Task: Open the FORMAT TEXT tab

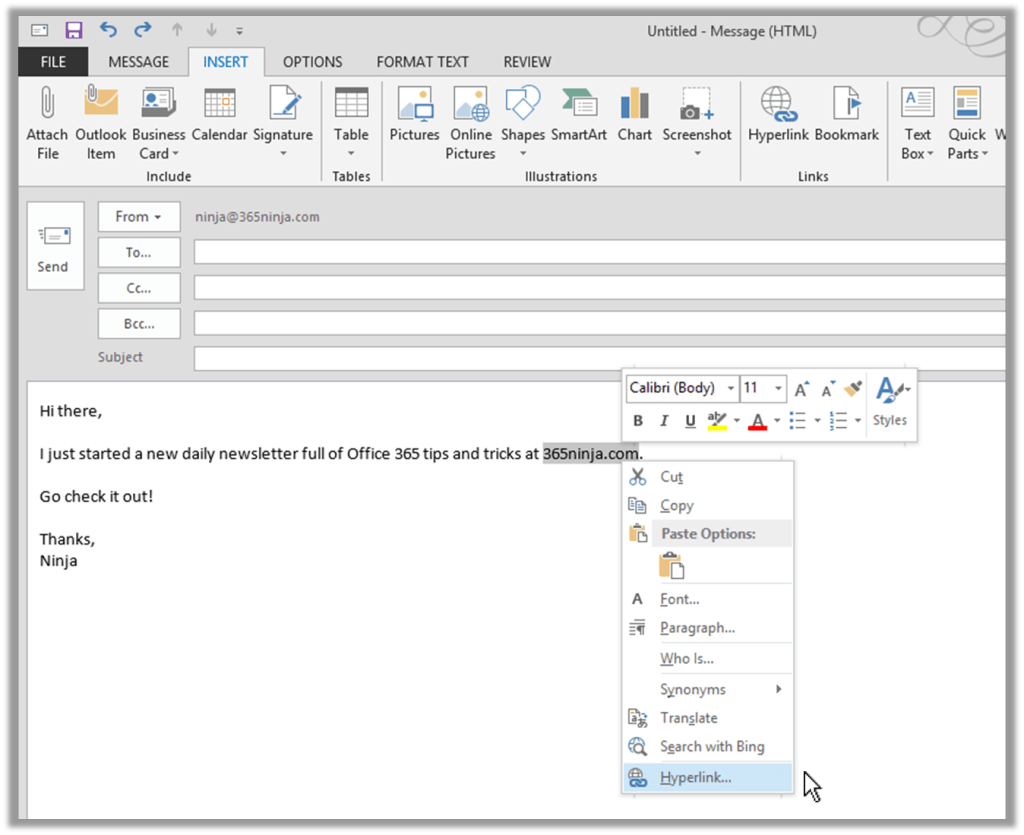Action: pos(423,62)
